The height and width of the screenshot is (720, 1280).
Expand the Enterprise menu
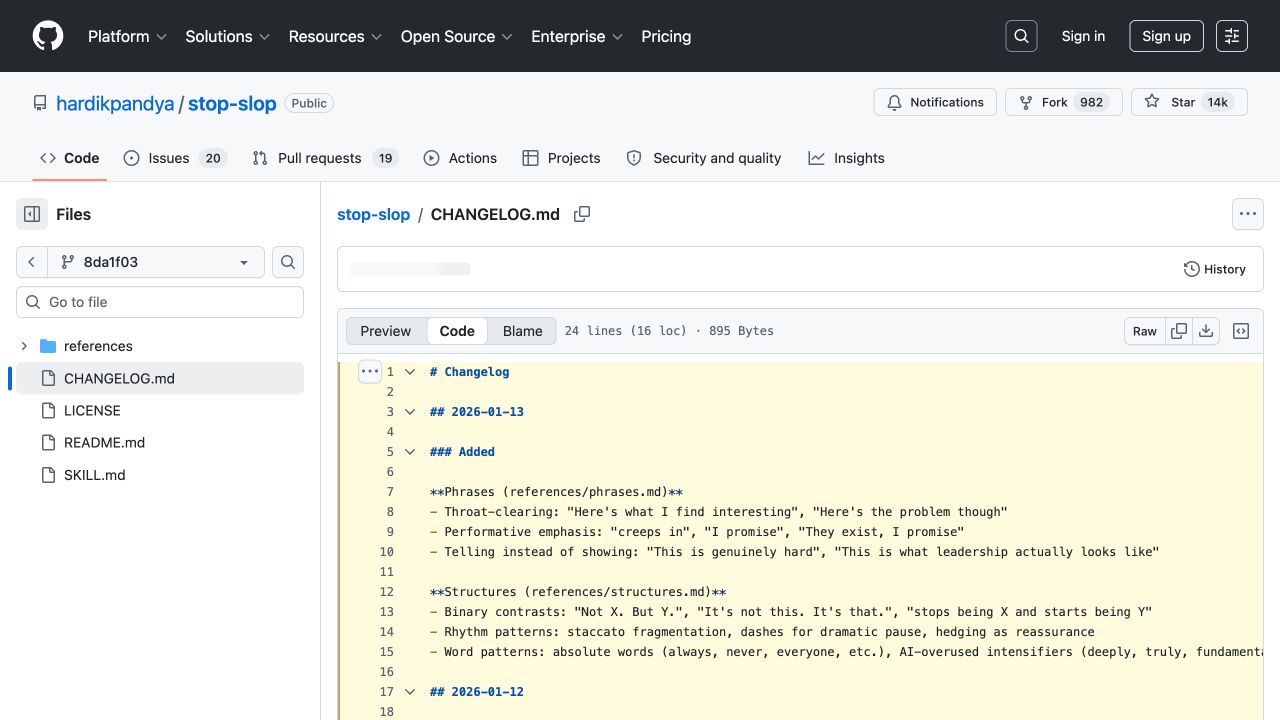(x=577, y=36)
